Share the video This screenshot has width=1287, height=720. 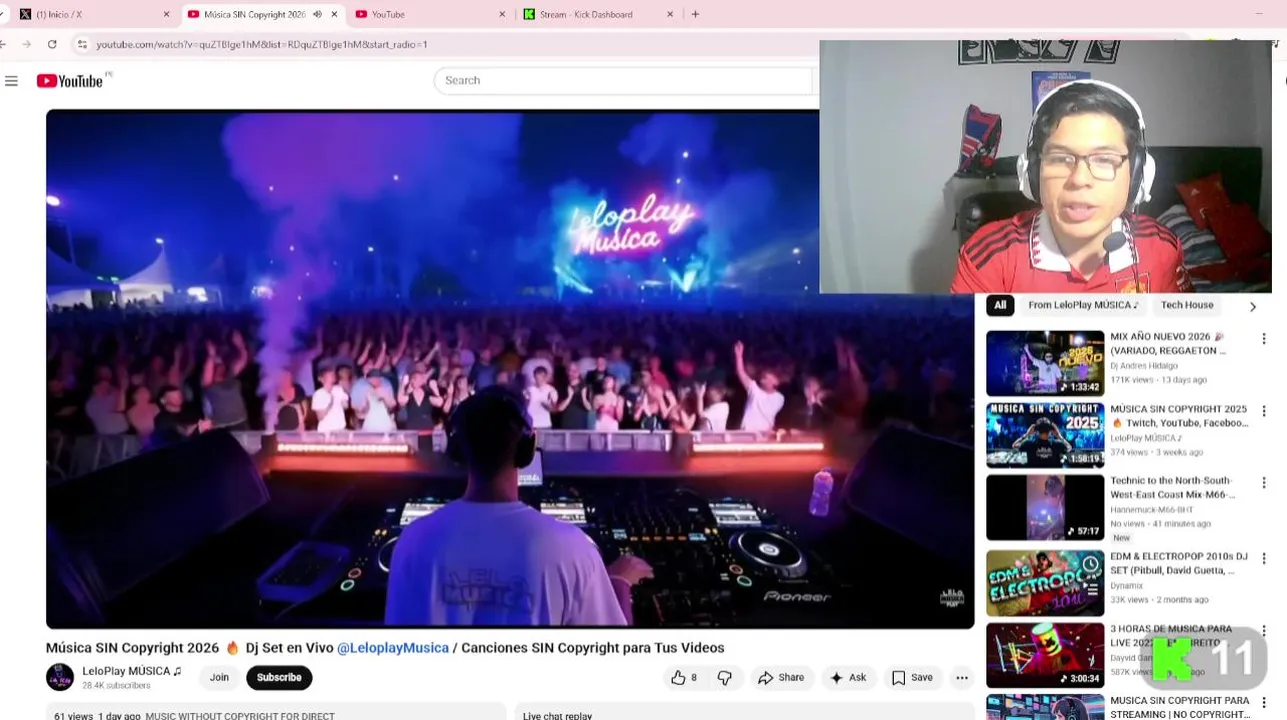tap(781, 678)
